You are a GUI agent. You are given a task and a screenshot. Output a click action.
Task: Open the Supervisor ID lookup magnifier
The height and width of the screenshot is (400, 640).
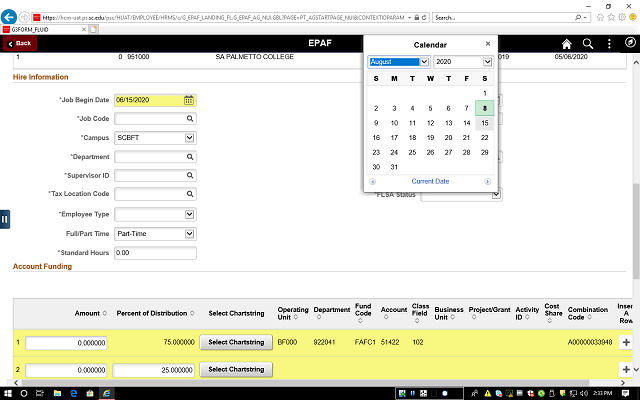click(x=190, y=175)
